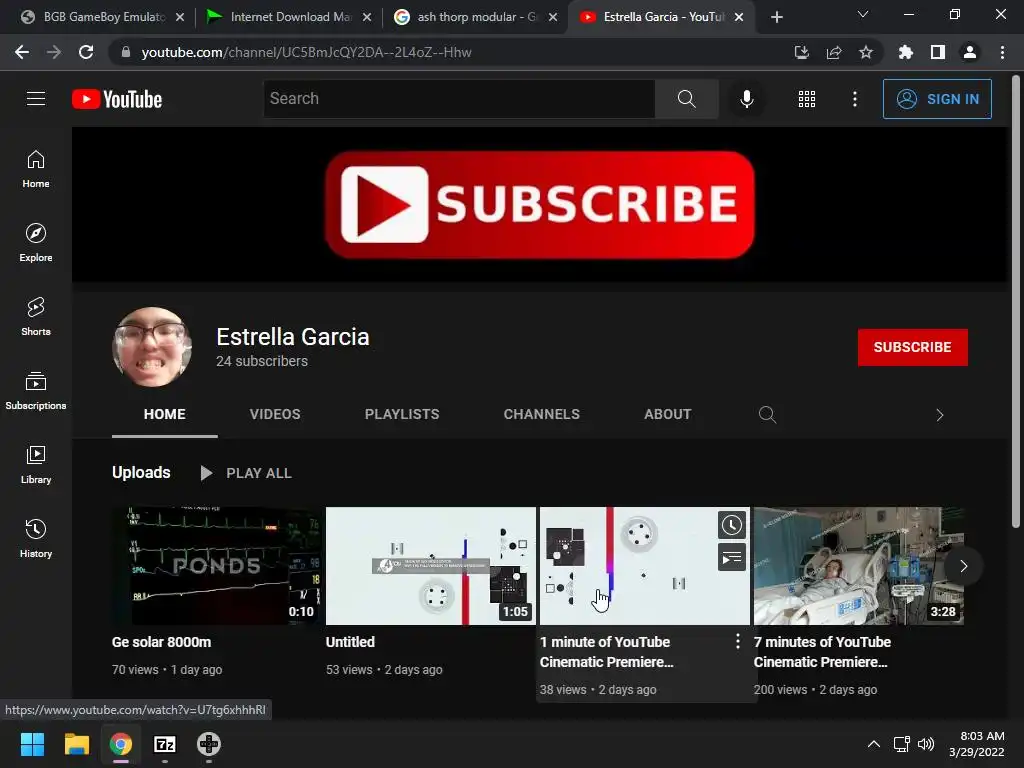
Task: Open action menu for 1 minute video
Action: point(737,641)
